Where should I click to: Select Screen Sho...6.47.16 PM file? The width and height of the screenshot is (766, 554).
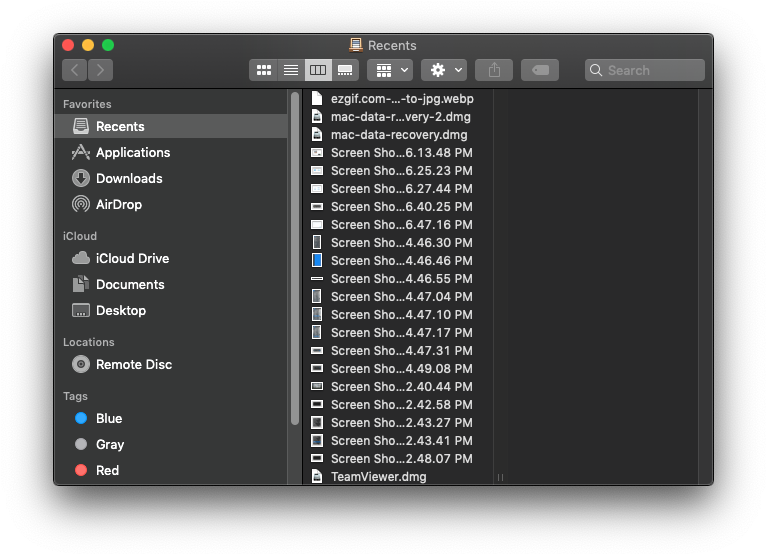point(398,225)
